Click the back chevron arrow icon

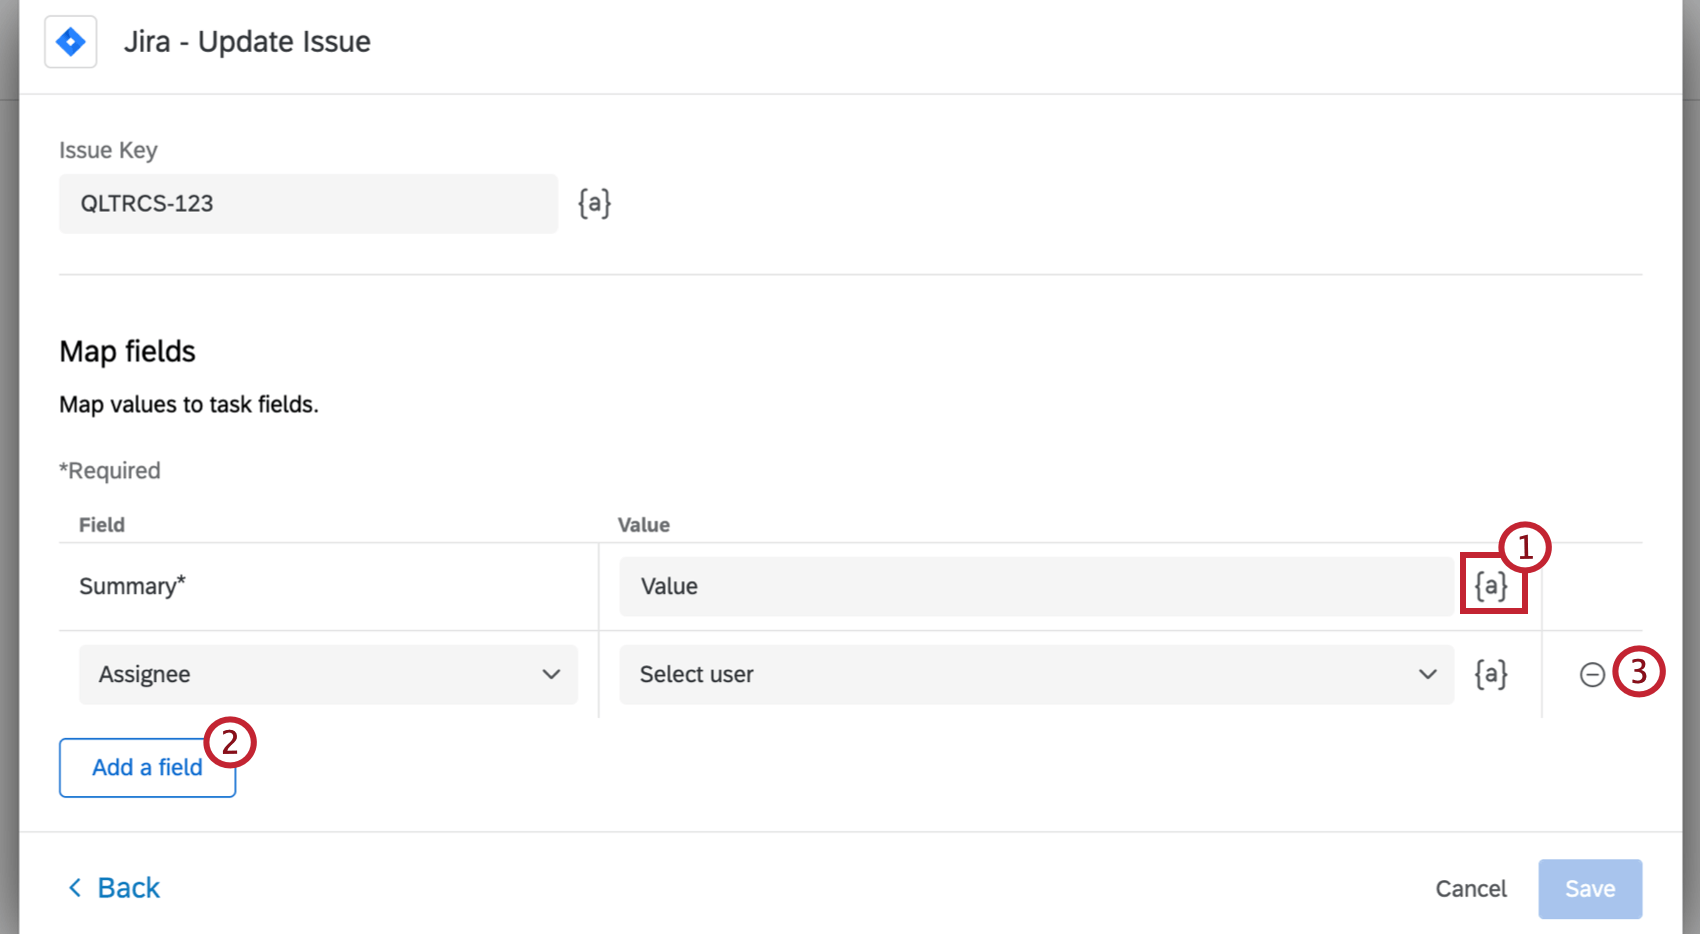[74, 887]
